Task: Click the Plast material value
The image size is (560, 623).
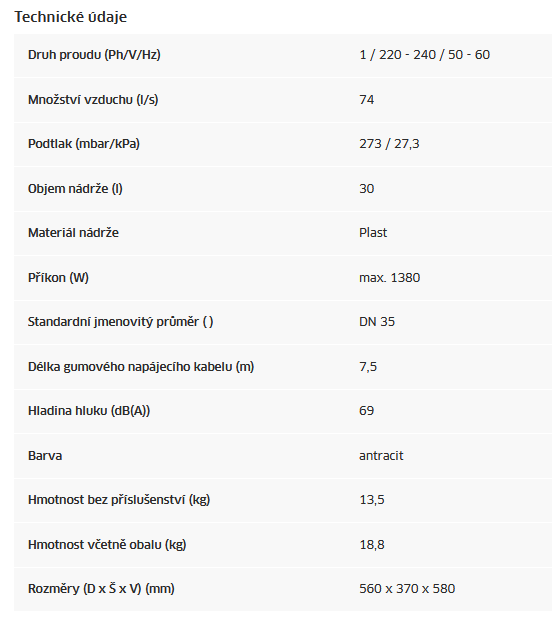Action: pos(373,233)
